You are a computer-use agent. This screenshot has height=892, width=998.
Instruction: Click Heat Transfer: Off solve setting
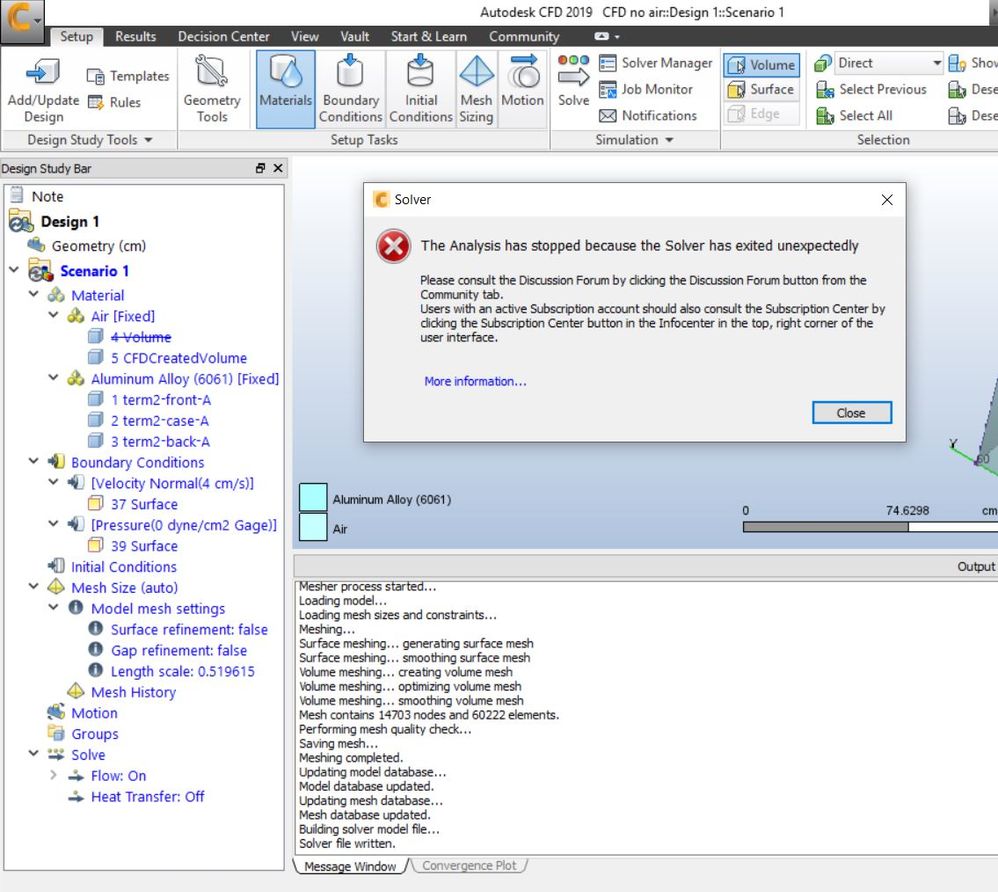click(148, 796)
